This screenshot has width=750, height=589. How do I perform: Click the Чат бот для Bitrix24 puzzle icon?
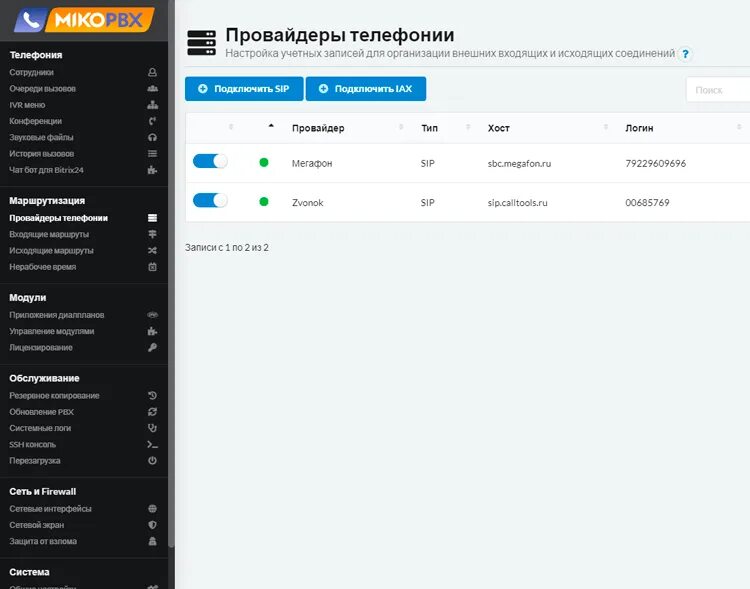tap(152, 170)
